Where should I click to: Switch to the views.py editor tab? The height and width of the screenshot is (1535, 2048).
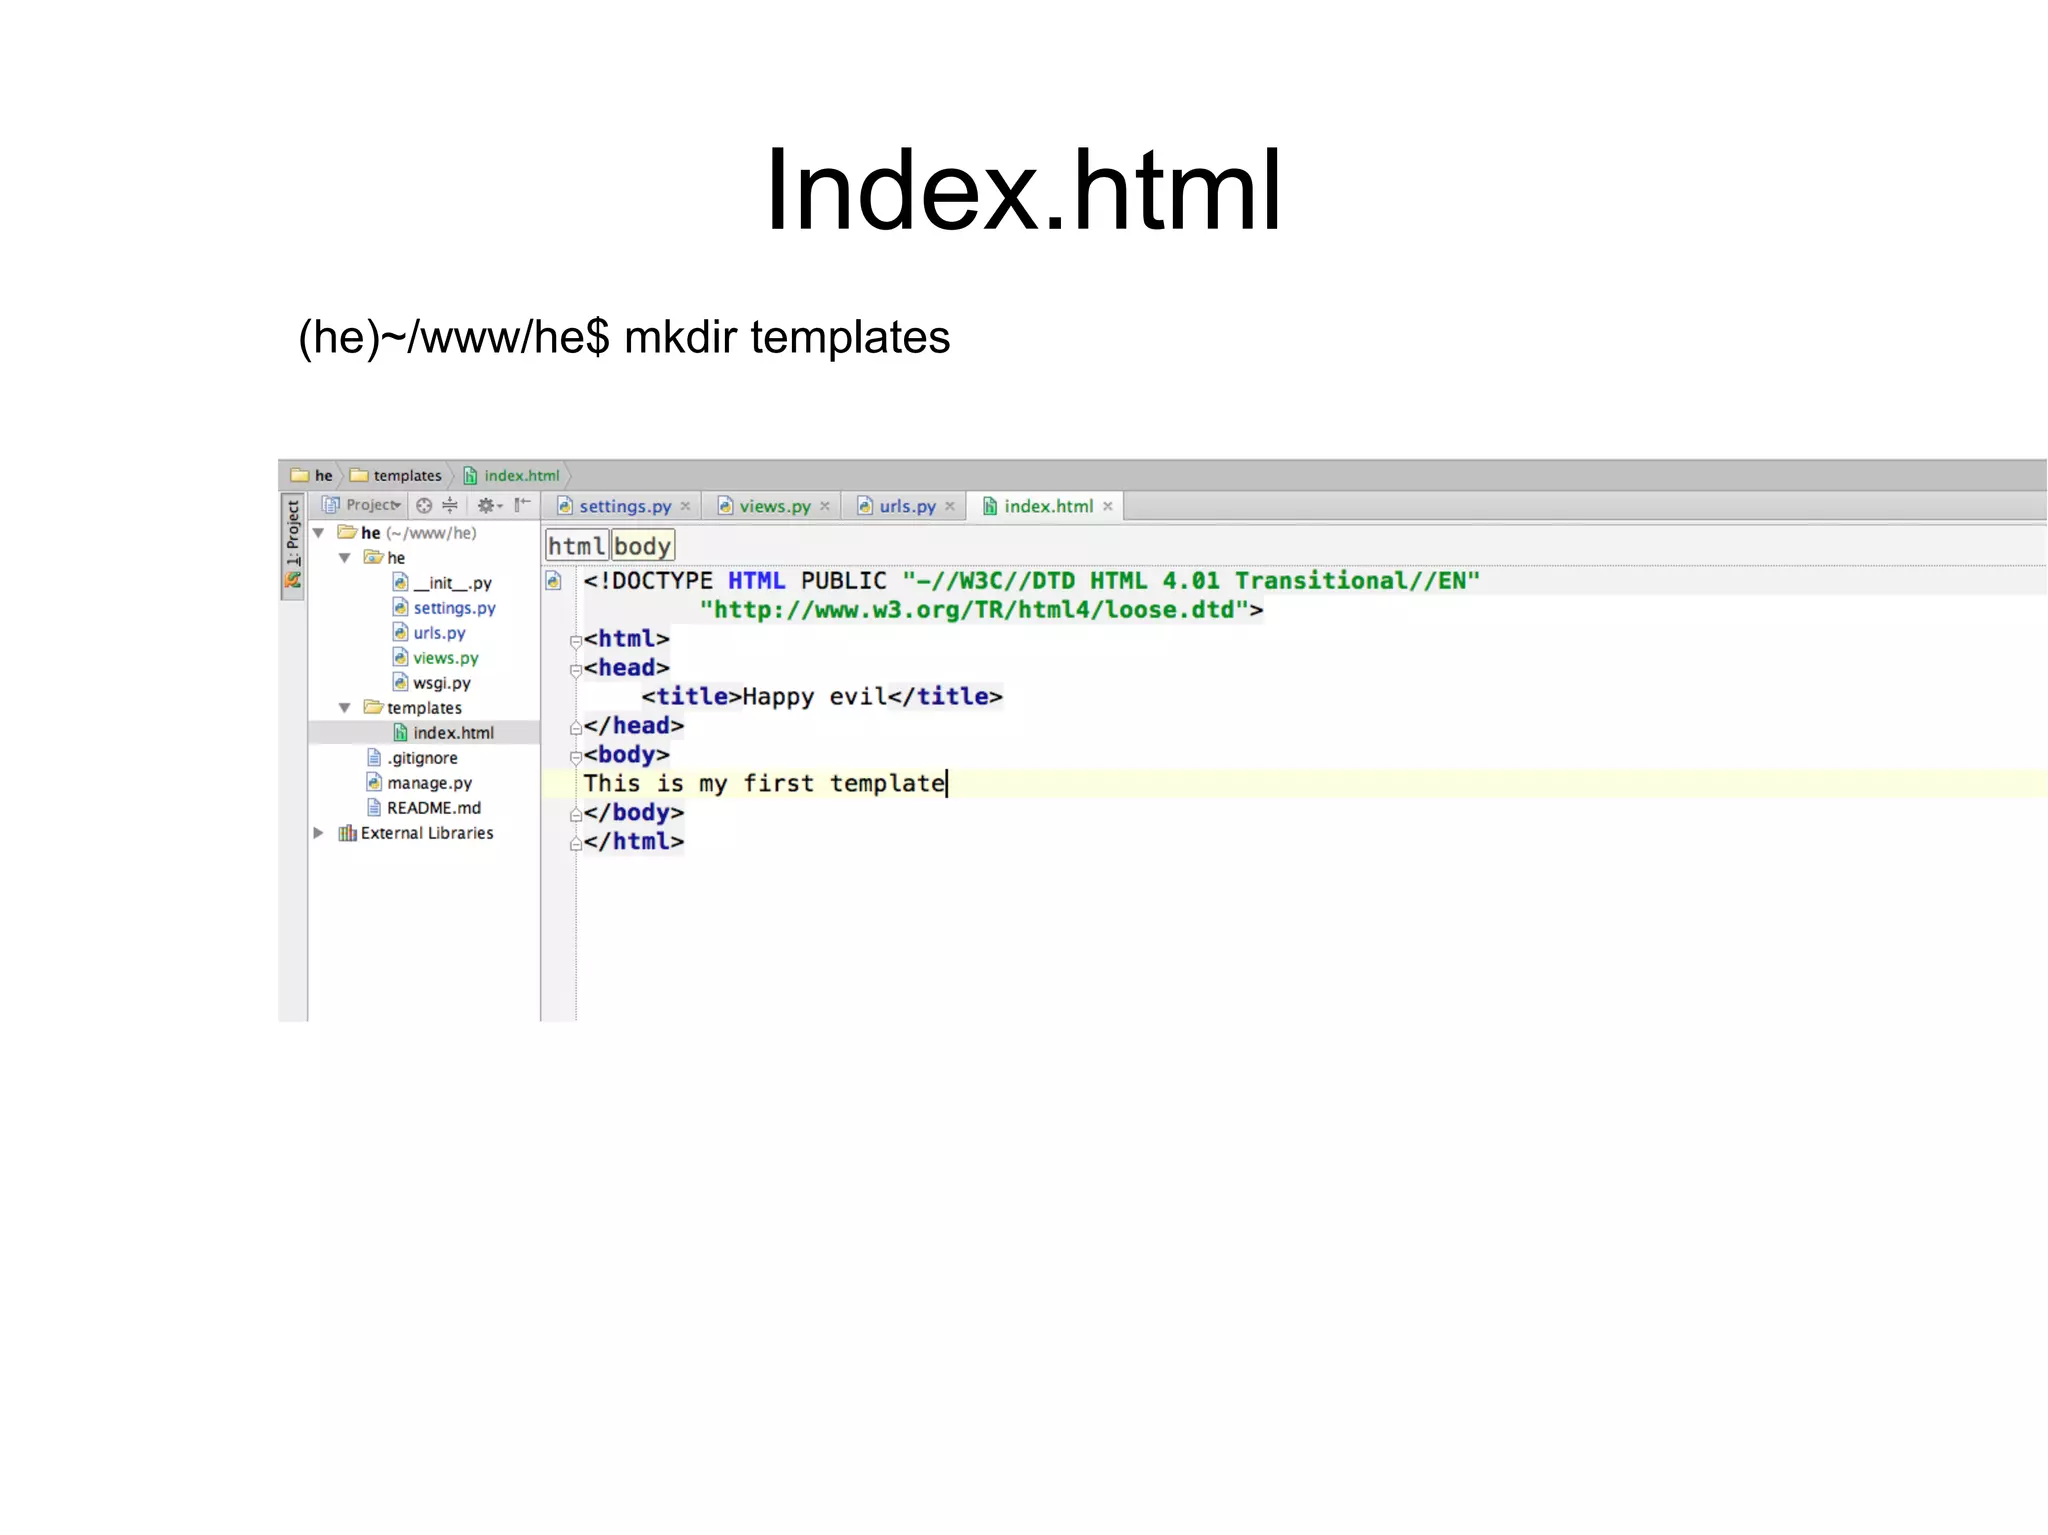click(x=773, y=507)
